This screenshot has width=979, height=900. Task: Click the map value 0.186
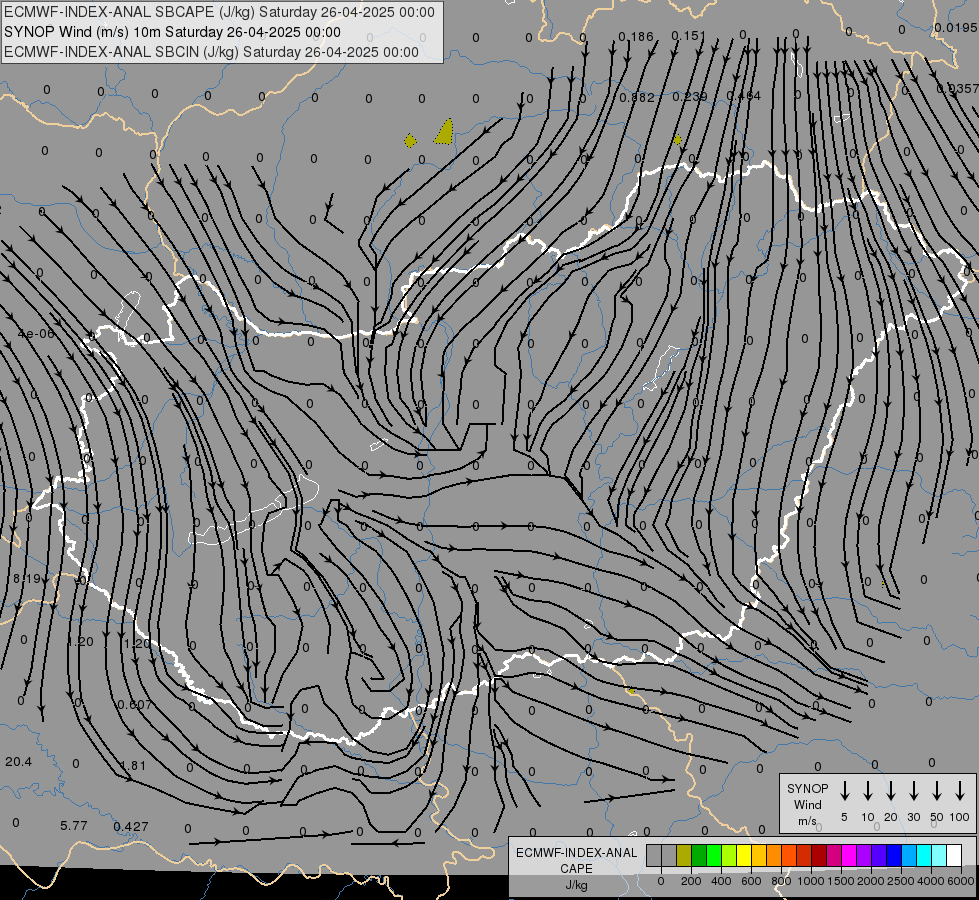tap(636, 37)
